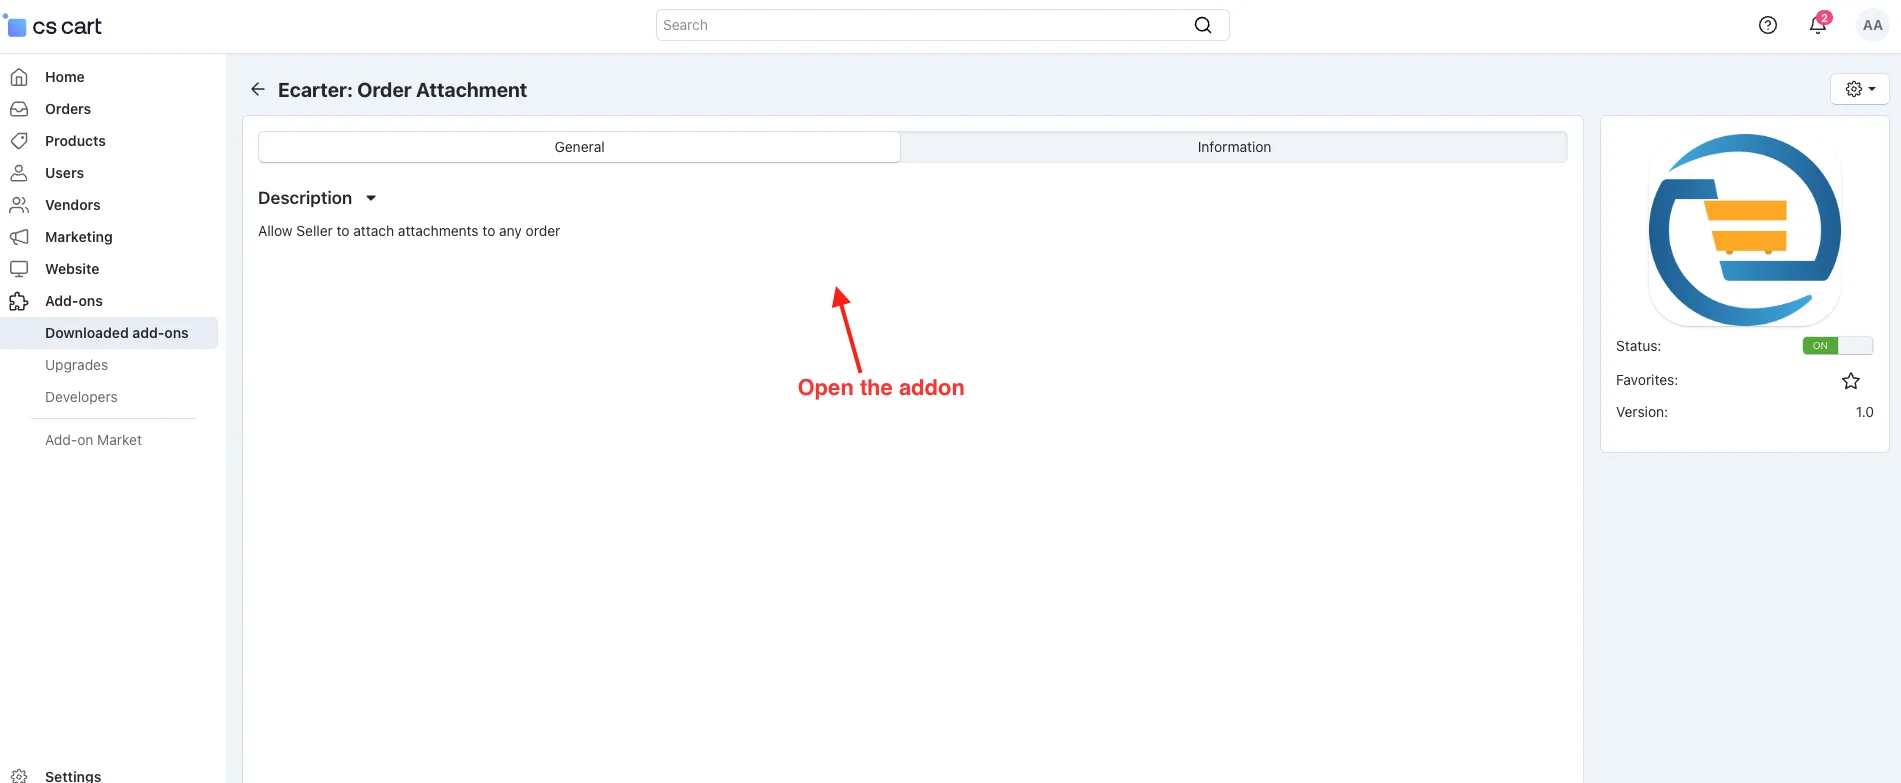The height and width of the screenshot is (783, 1901).
Task: Open Marketing in the sidebar menu
Action: point(79,237)
